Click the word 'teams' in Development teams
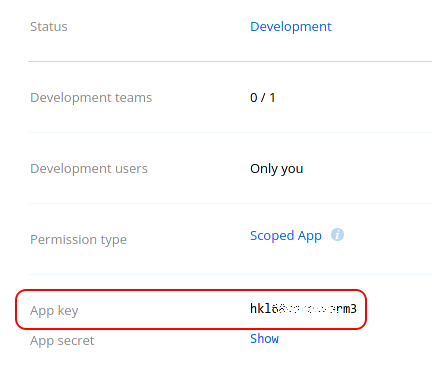This screenshot has width=432, height=373. [133, 98]
